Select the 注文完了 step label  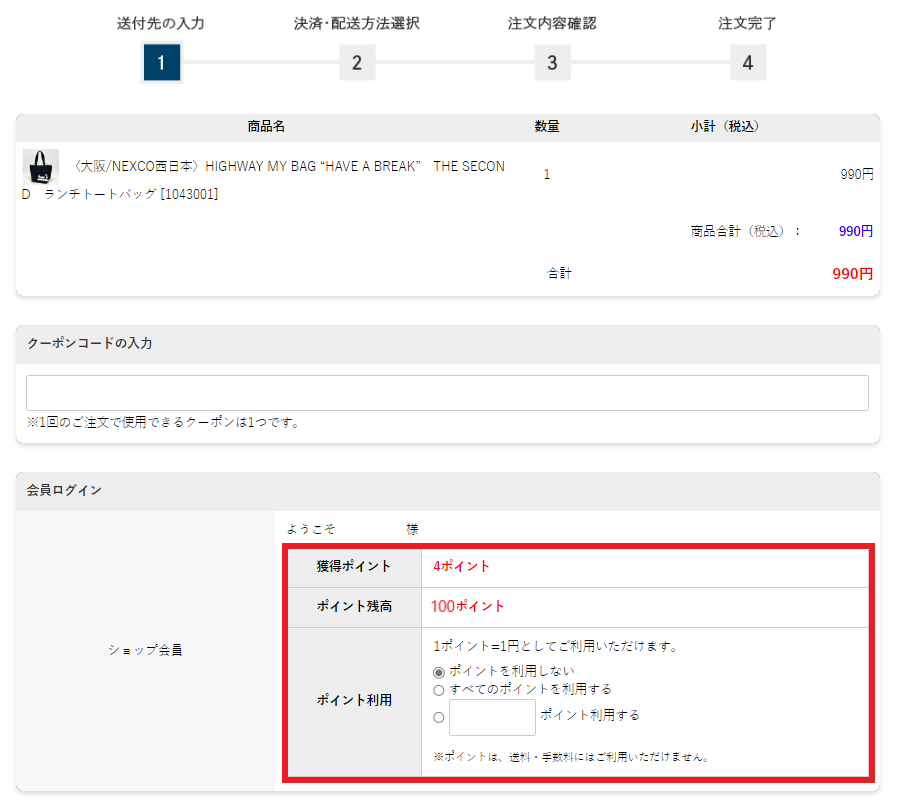pos(747,23)
